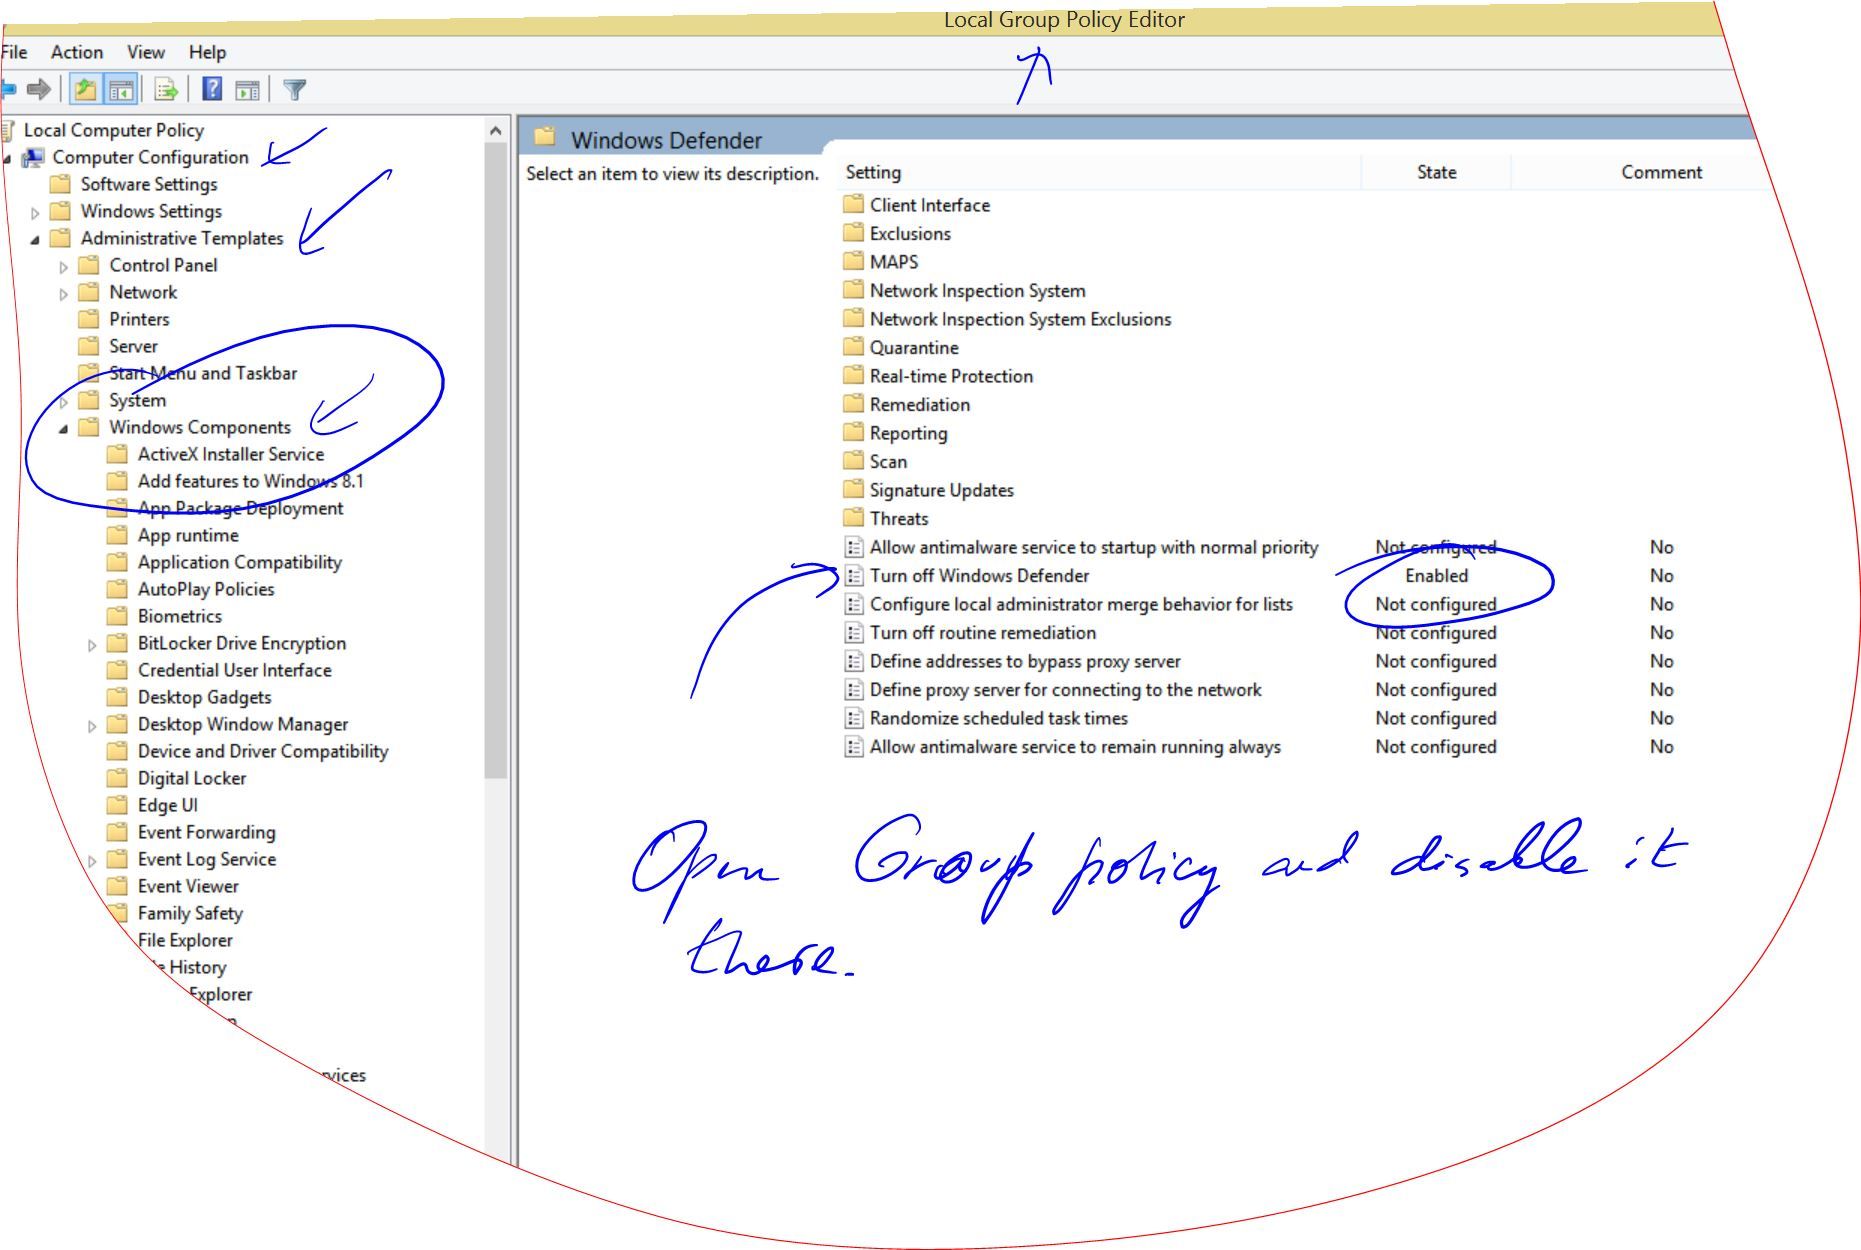Click the Up one level folder icon
The image size is (1861, 1250).
[86, 90]
